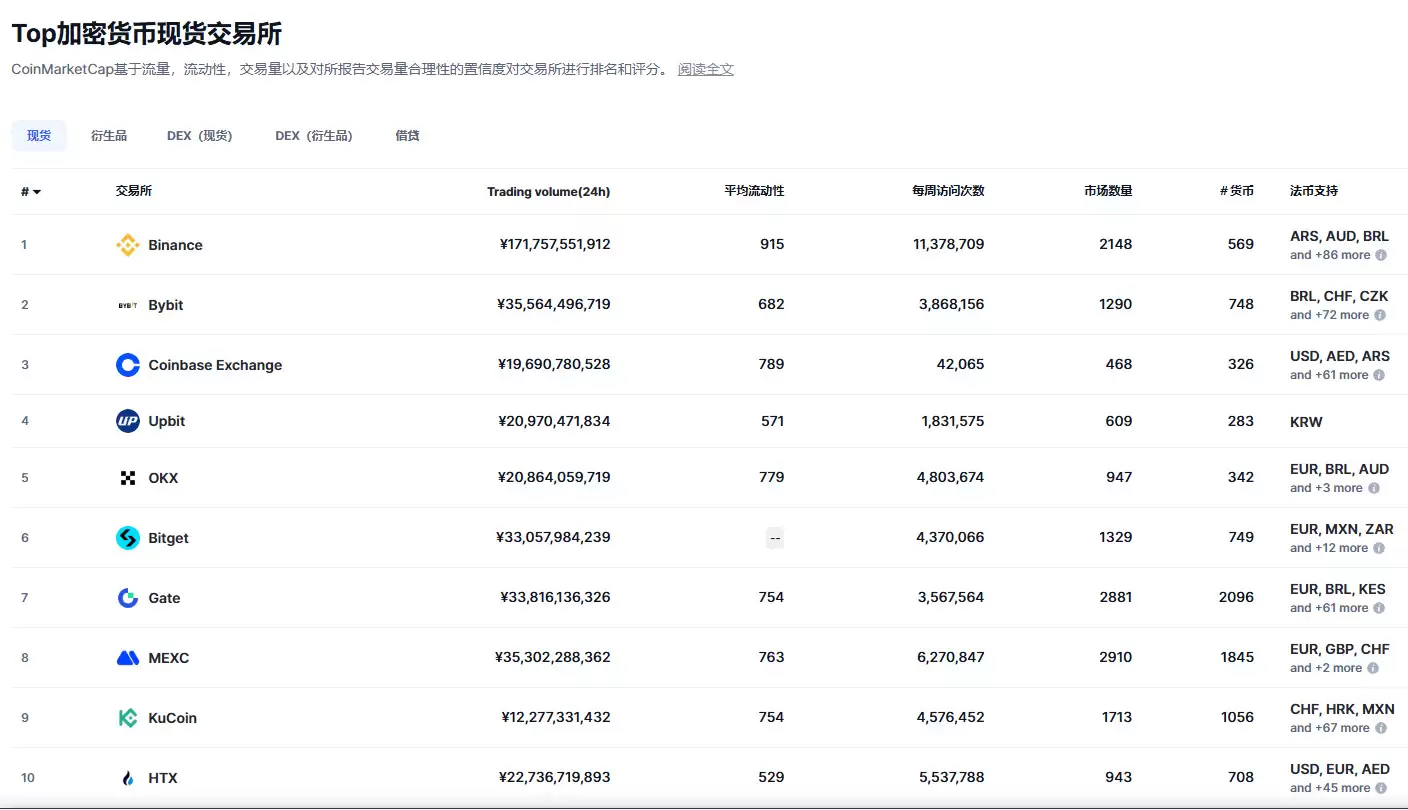Image resolution: width=1408 pixels, height=810 pixels.
Task: Click the Upbit logo icon
Action: click(127, 421)
